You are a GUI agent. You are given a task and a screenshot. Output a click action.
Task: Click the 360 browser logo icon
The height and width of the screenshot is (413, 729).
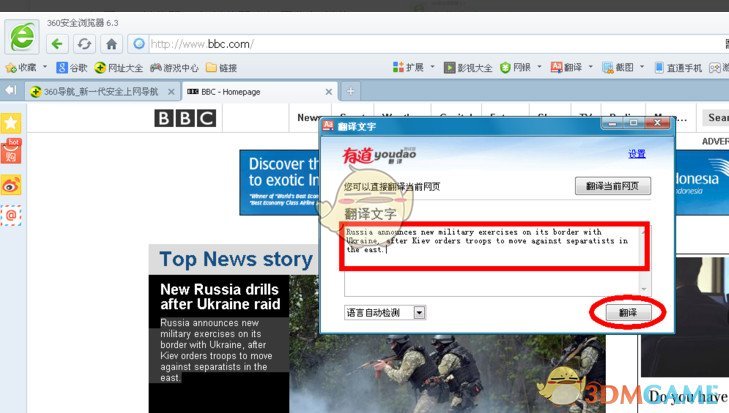coord(22,37)
